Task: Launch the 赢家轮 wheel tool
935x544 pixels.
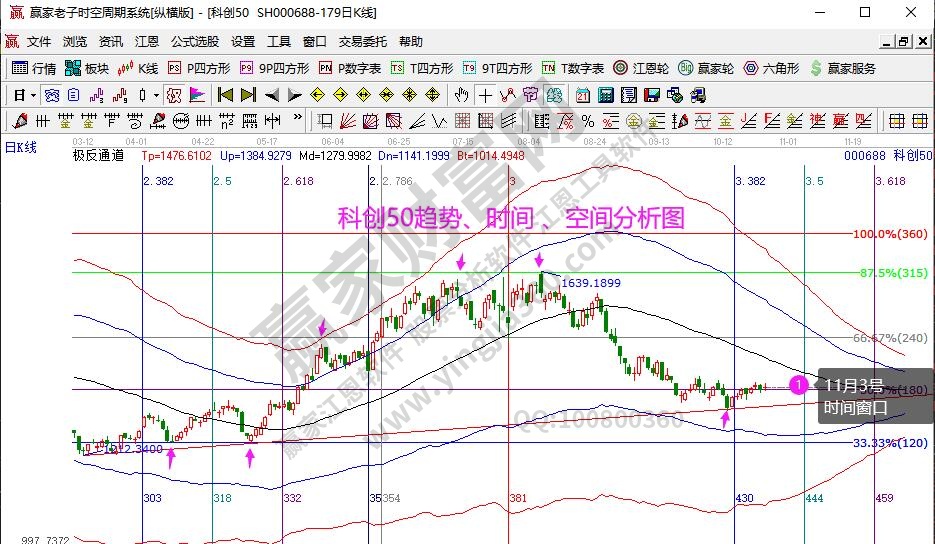Action: coord(707,69)
